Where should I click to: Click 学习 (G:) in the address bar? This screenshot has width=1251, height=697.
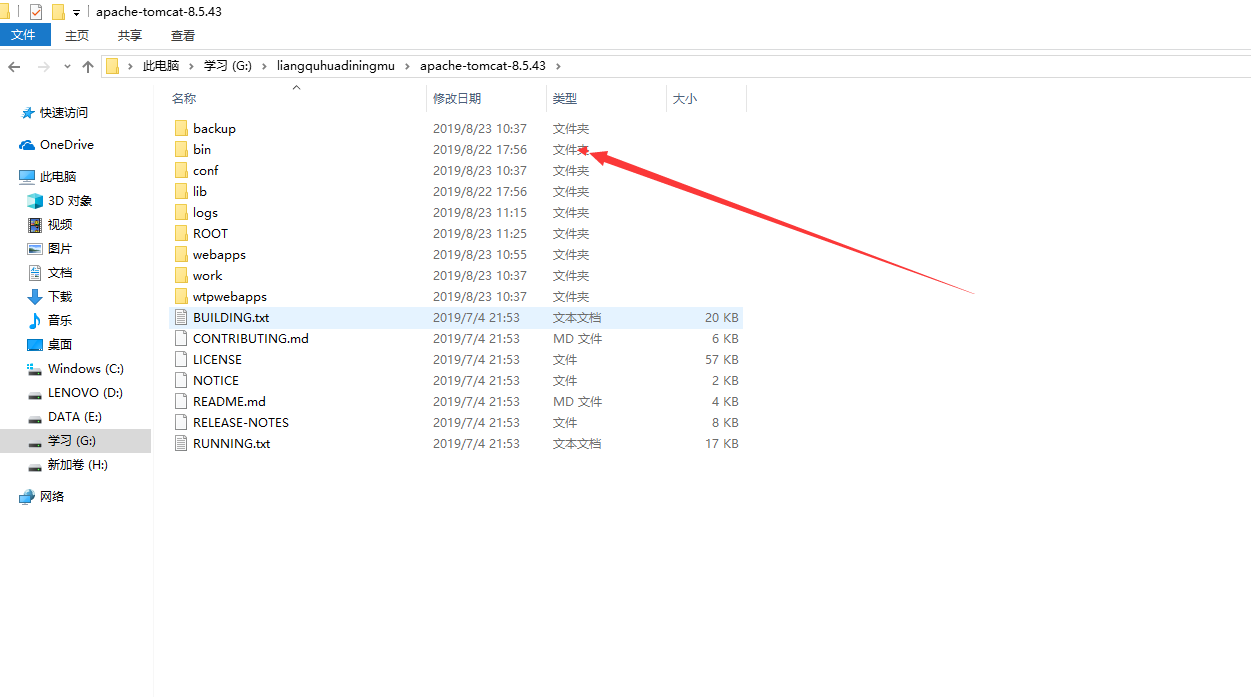click(227, 66)
